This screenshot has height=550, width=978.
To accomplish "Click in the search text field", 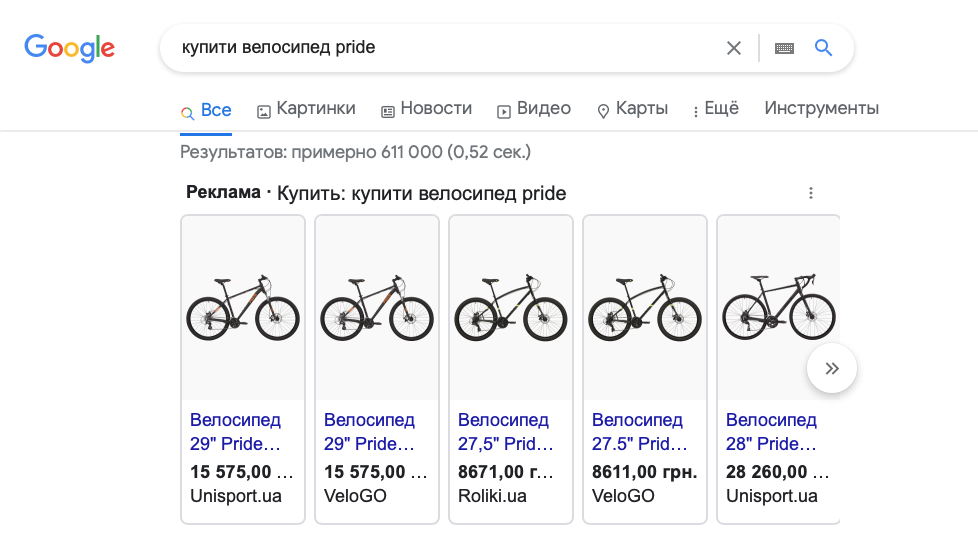I will [440, 48].
